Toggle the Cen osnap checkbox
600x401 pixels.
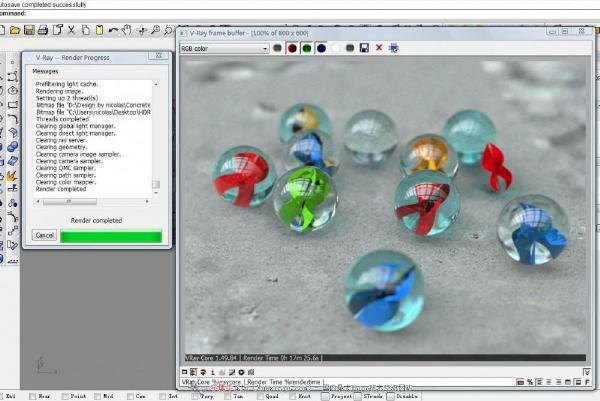[130, 396]
